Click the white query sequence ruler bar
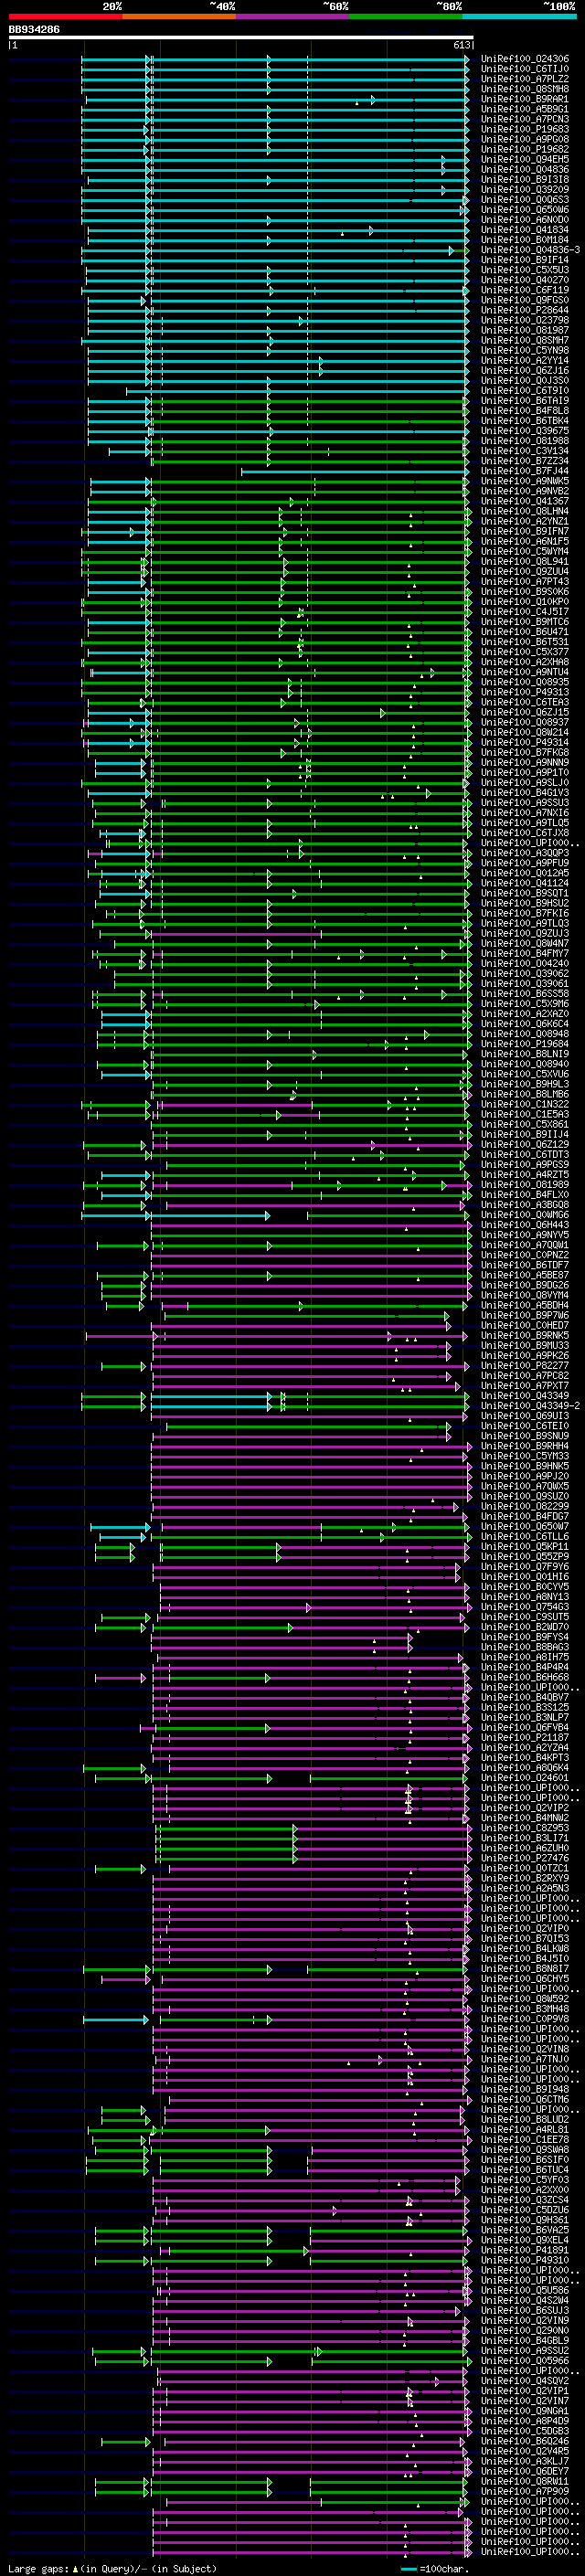This screenshot has width=585, height=2576. (241, 38)
